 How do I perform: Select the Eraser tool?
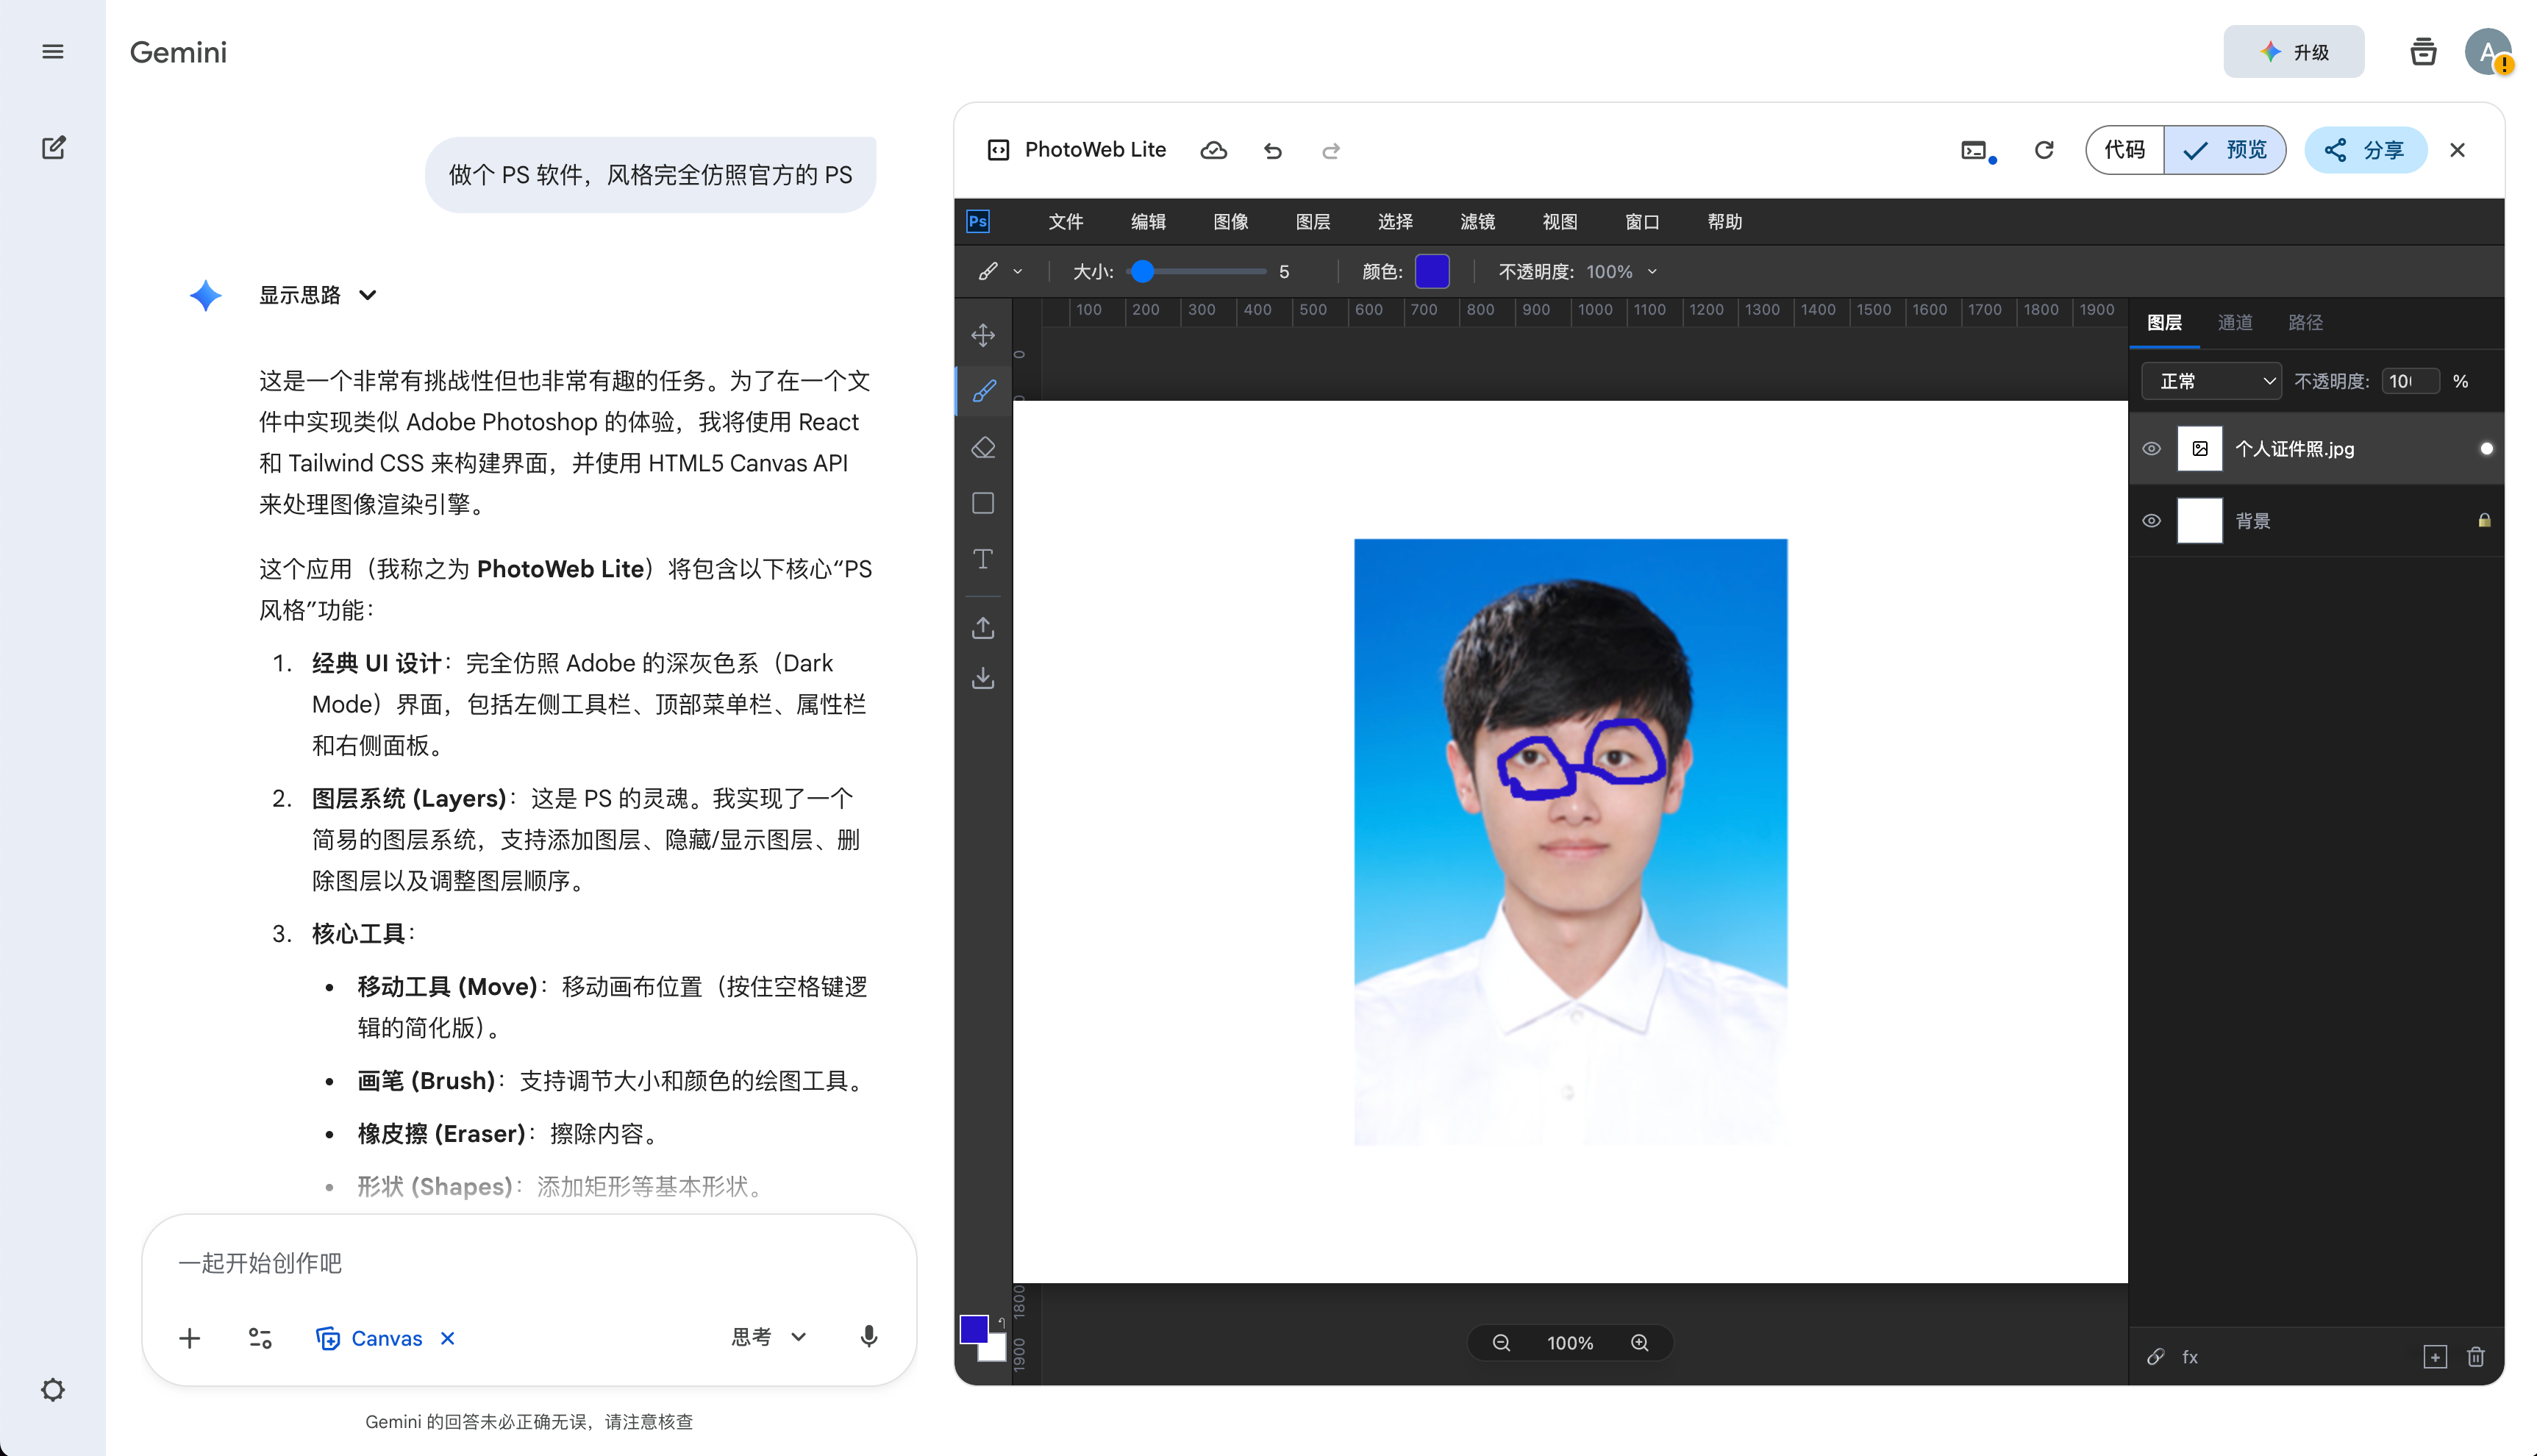point(983,447)
